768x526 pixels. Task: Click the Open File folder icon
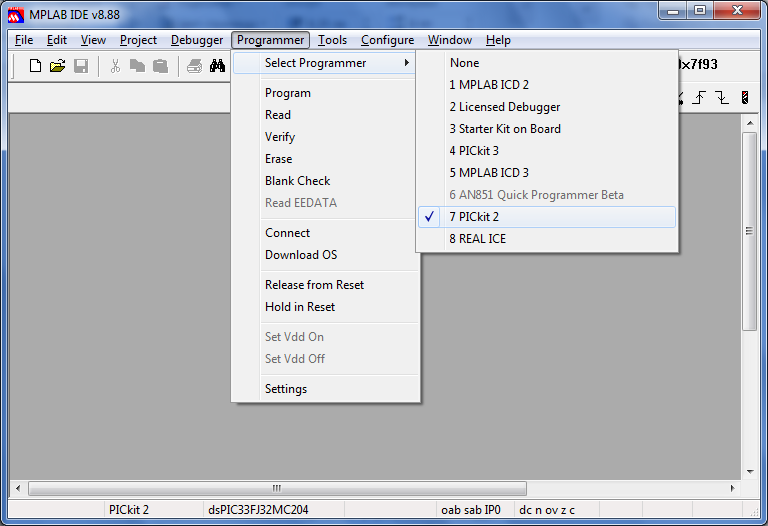(x=57, y=66)
